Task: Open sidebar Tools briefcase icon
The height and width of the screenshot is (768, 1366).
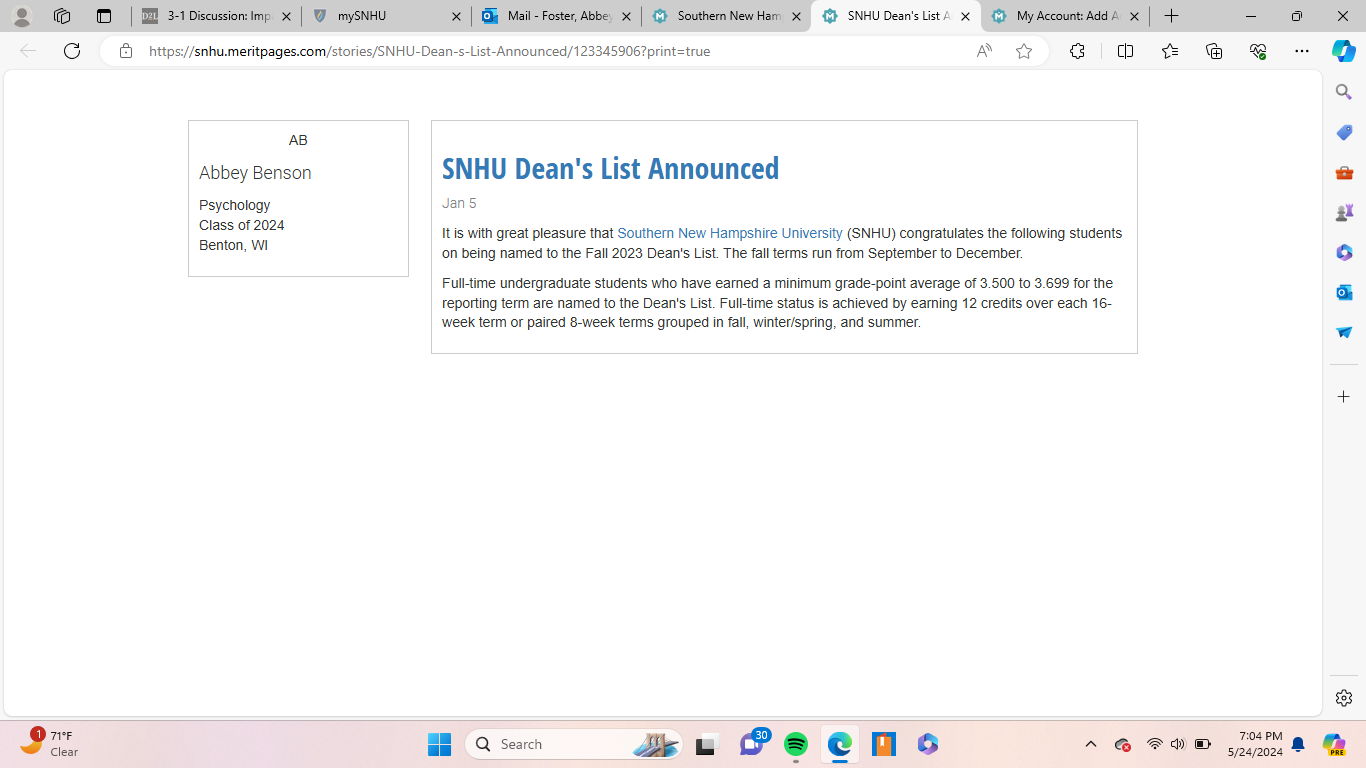Action: click(1344, 172)
